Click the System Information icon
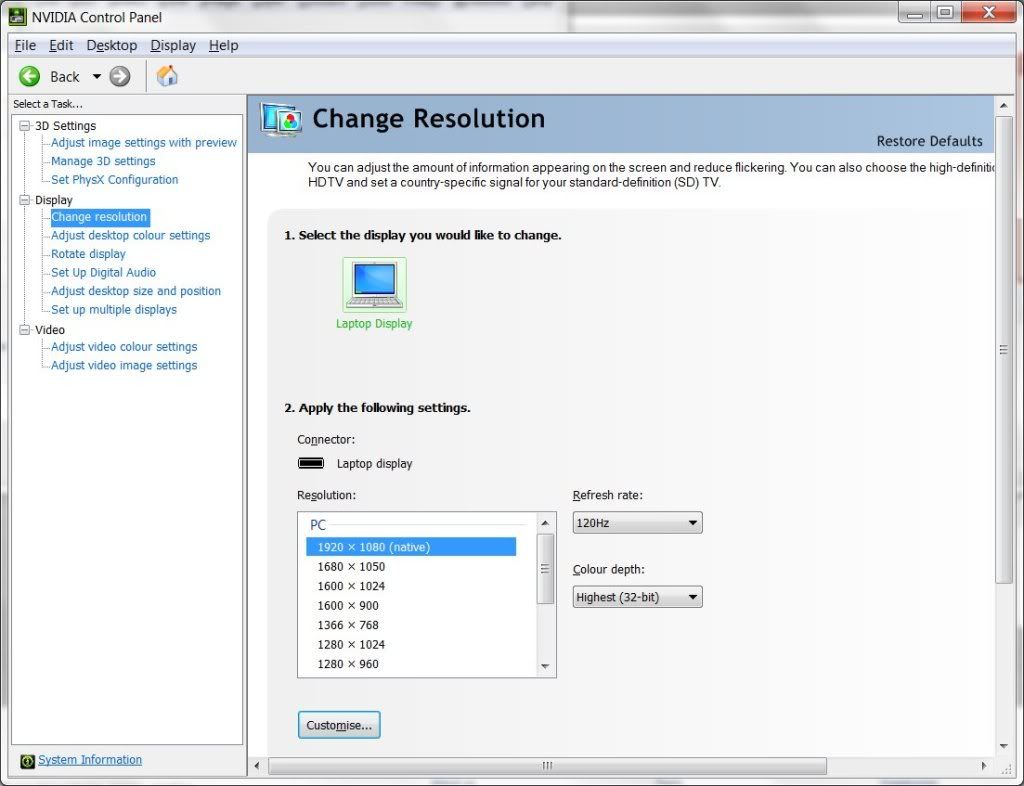This screenshot has height=786, width=1024. (x=27, y=761)
